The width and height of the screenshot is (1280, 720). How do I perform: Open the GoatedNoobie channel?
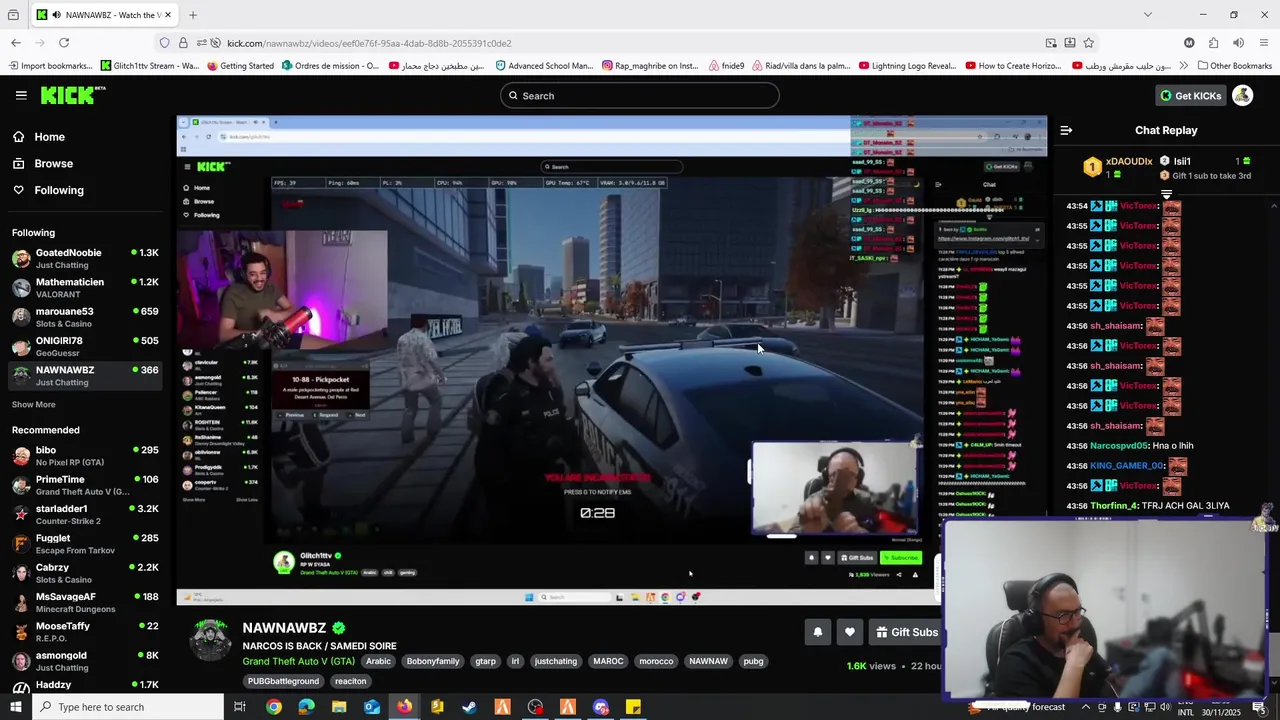coord(85,258)
